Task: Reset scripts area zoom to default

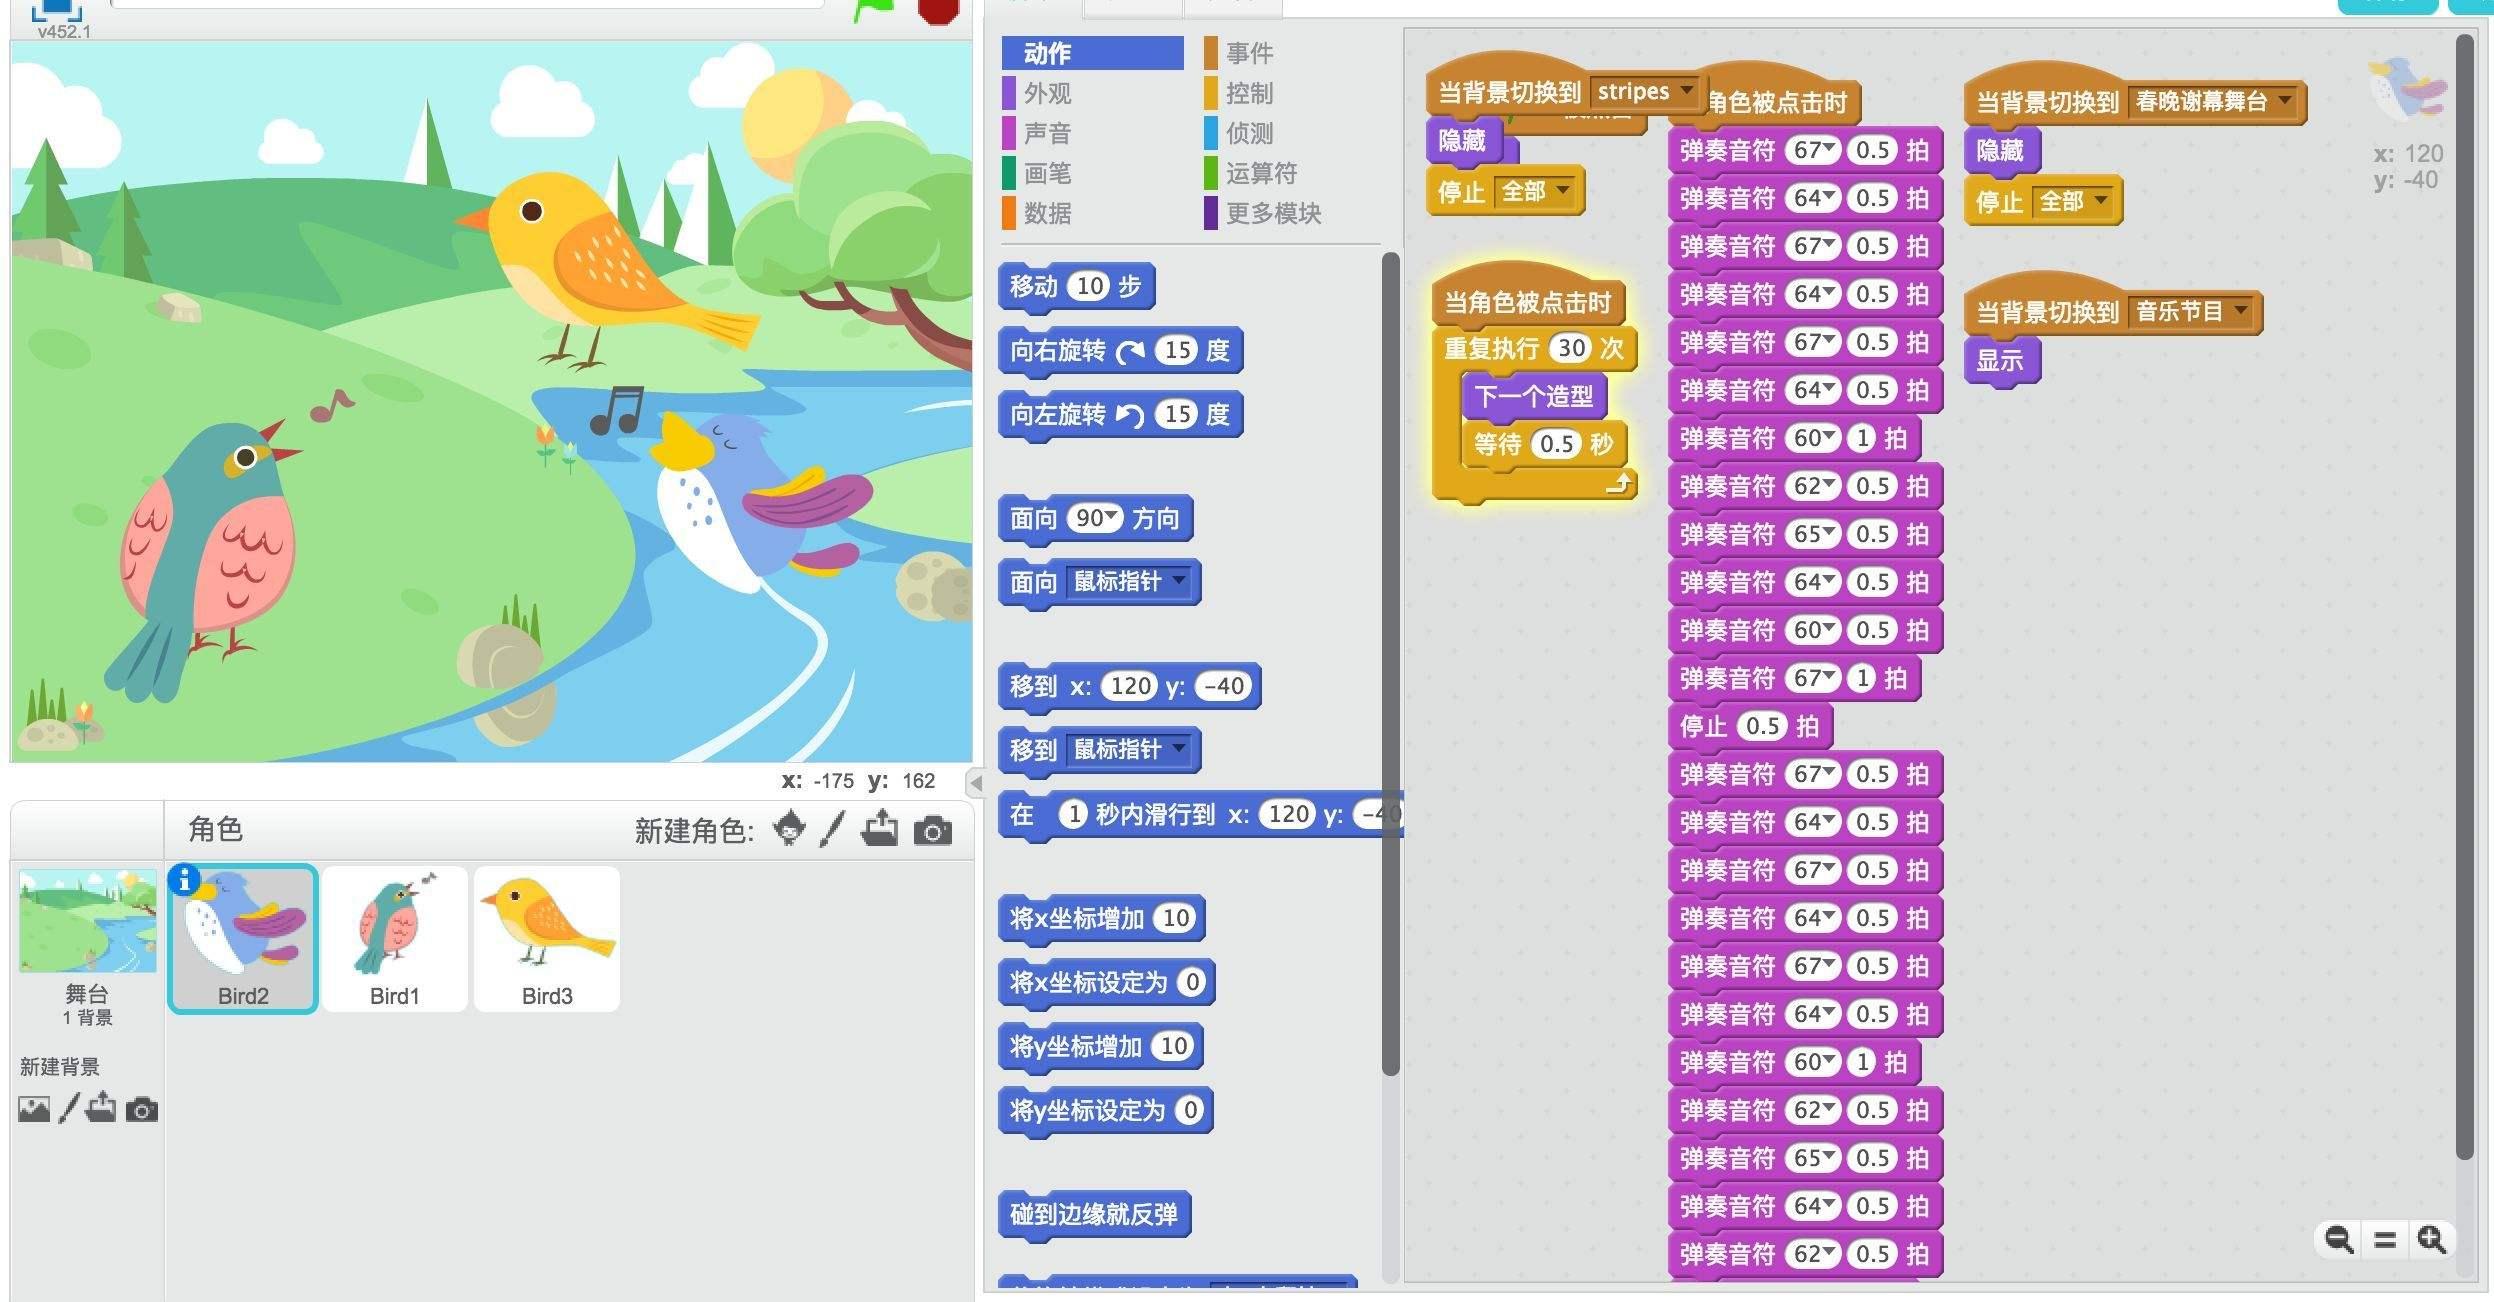Action: coord(2385,1240)
